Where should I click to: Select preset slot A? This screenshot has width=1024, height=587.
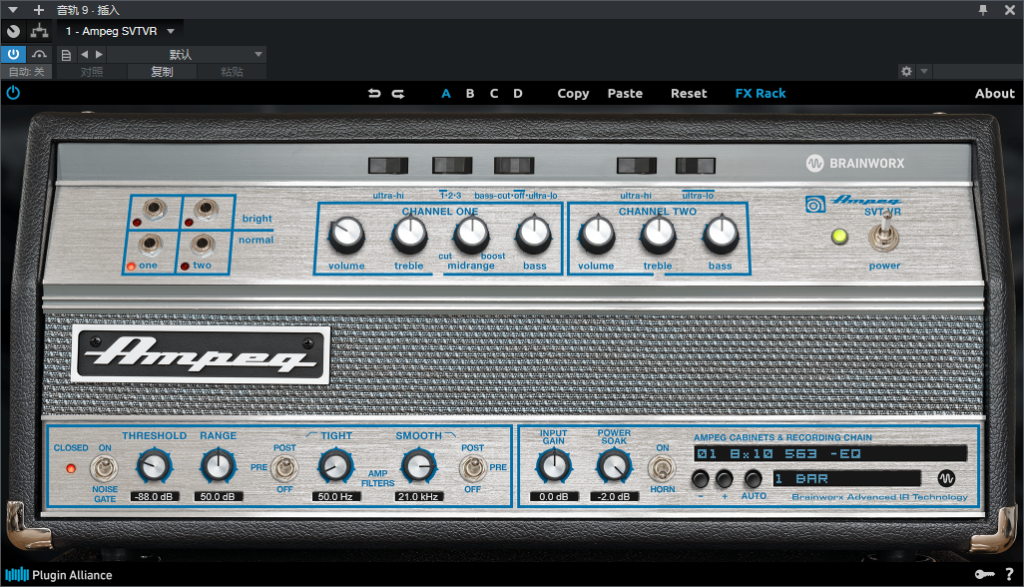(446, 93)
